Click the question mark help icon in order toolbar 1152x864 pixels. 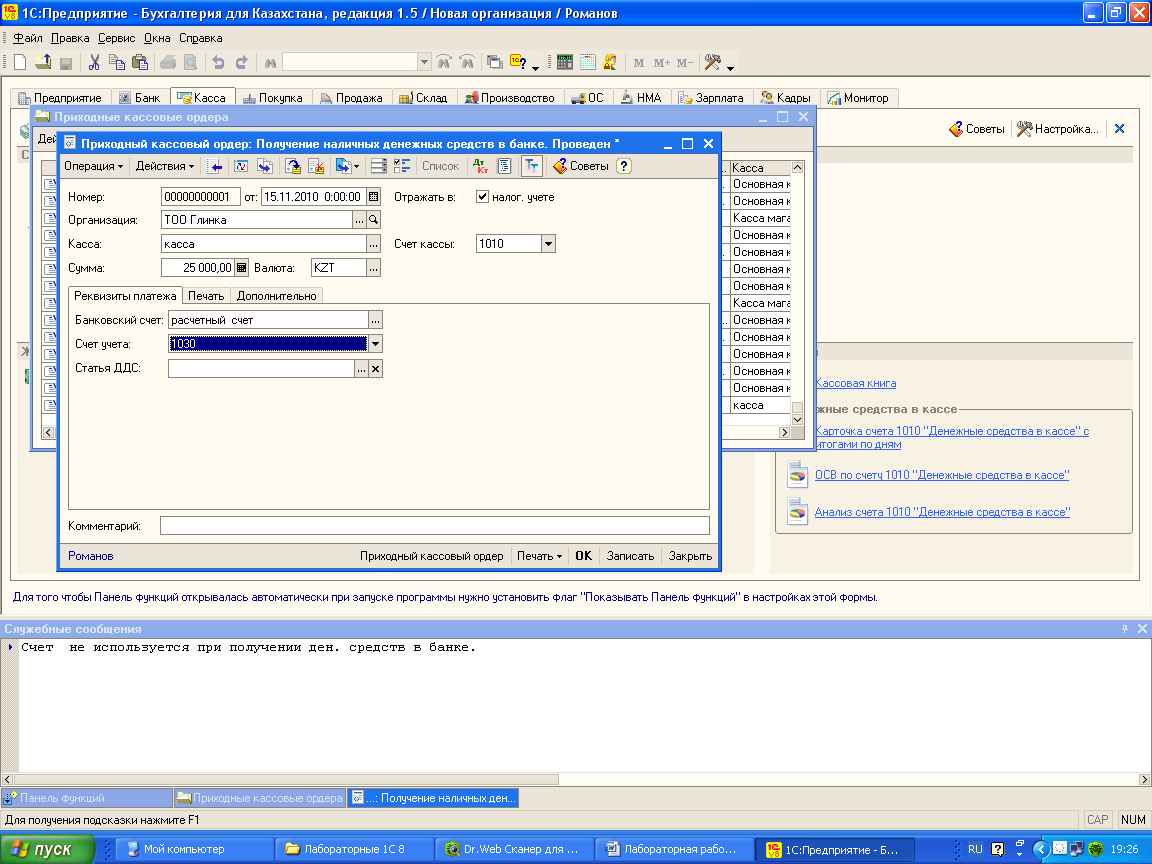(x=624, y=166)
